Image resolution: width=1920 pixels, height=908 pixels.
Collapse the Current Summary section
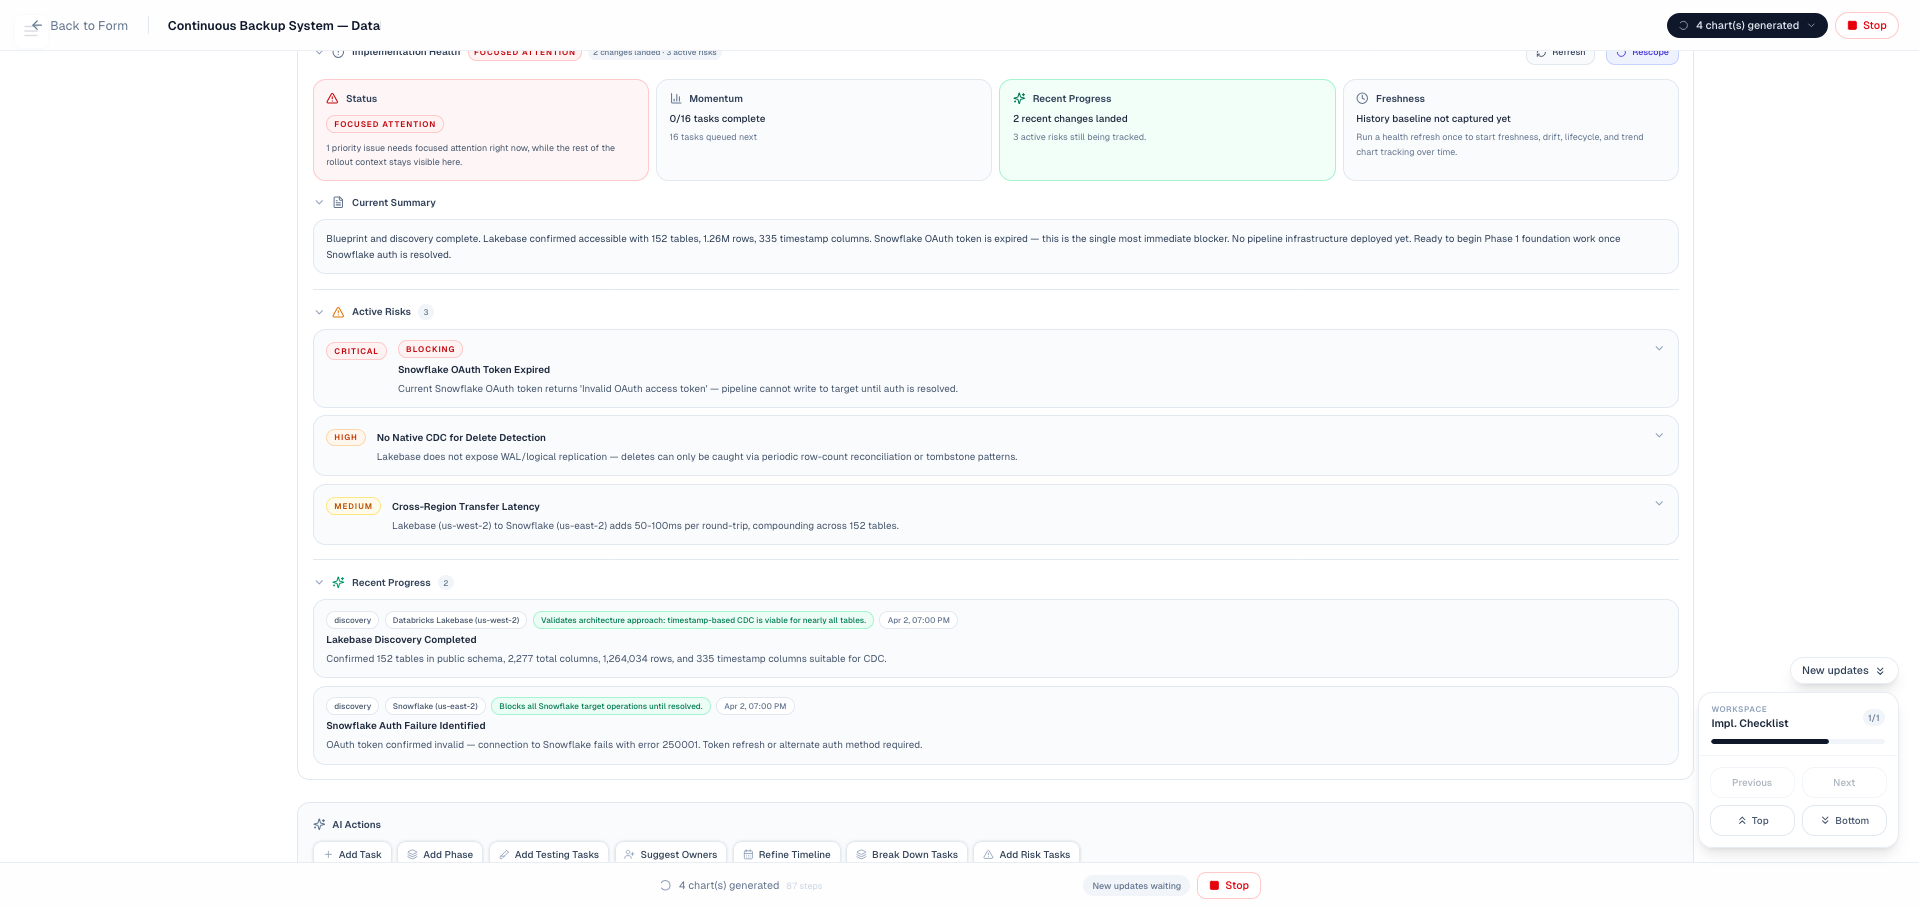click(x=319, y=202)
